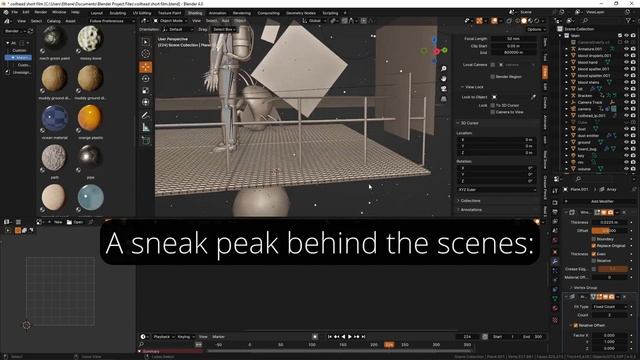Select the ocean material thumbnail
This screenshot has height=360, width=640.
[x=54, y=118]
